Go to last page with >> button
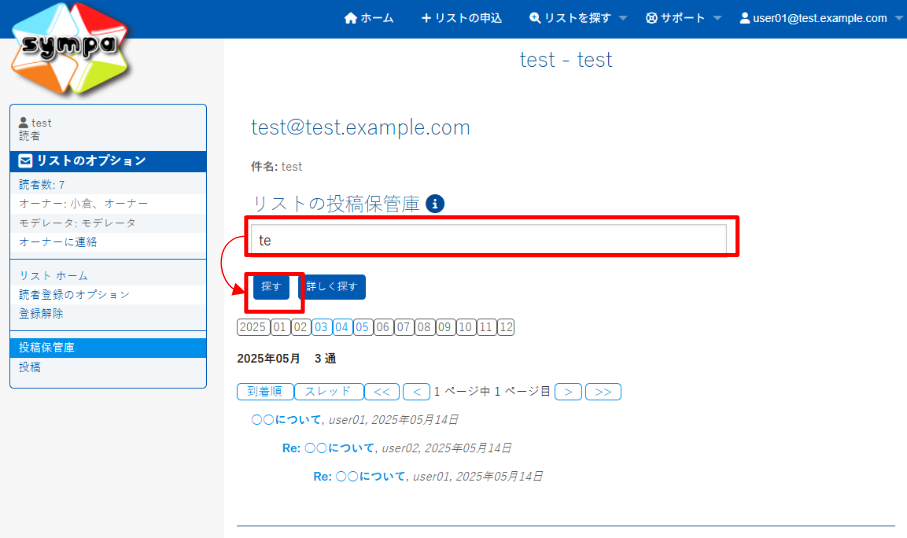 pyautogui.click(x=603, y=392)
